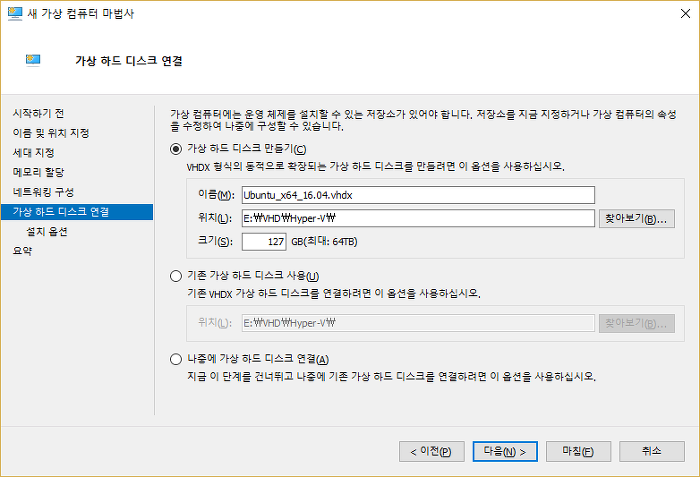Click the 기존 VHDX 가상 하드 디스크를 연결하려면 description
This screenshot has width=700, height=477.
(334, 294)
